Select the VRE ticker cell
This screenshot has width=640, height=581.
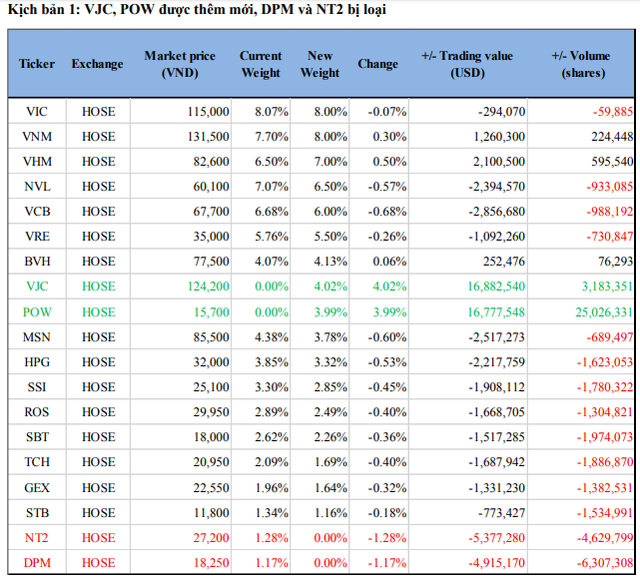(x=37, y=236)
